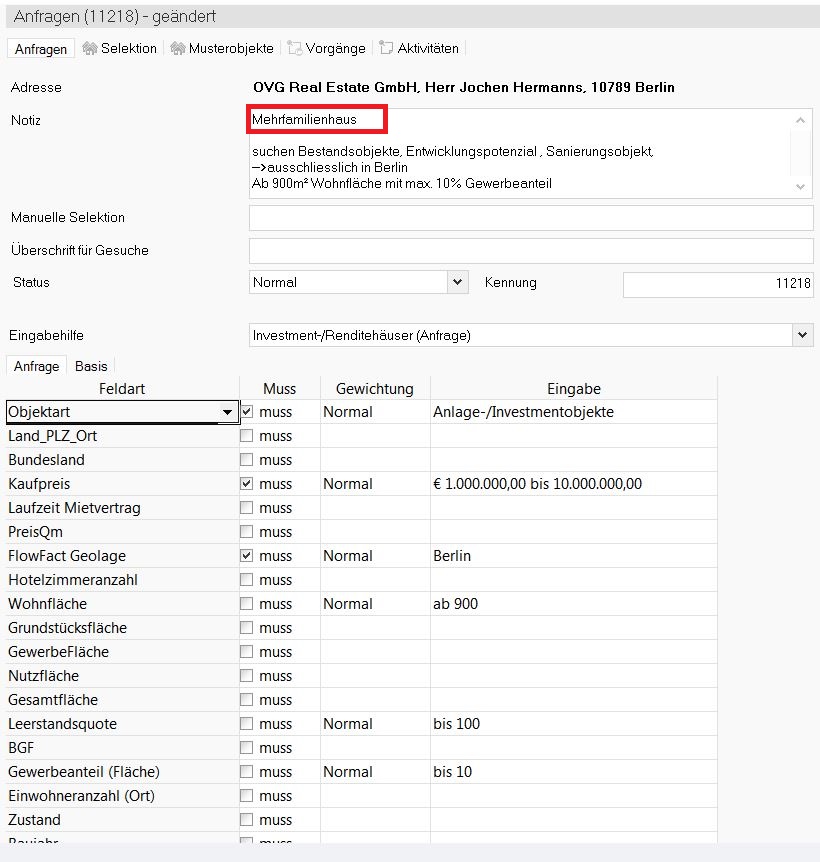Image resolution: width=820 pixels, height=862 pixels.
Task: Select the Kaufpreis Eingabe cell
Action: (573, 484)
